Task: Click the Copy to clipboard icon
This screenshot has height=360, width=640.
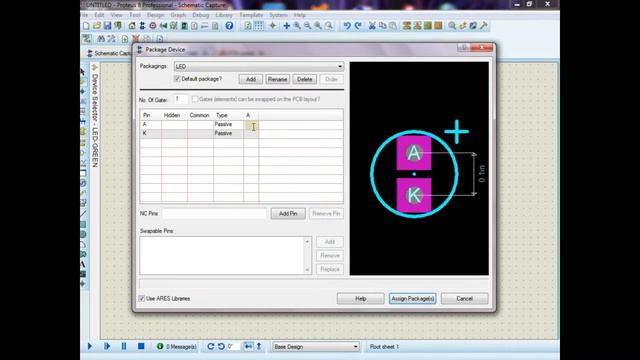Action: pos(382,26)
